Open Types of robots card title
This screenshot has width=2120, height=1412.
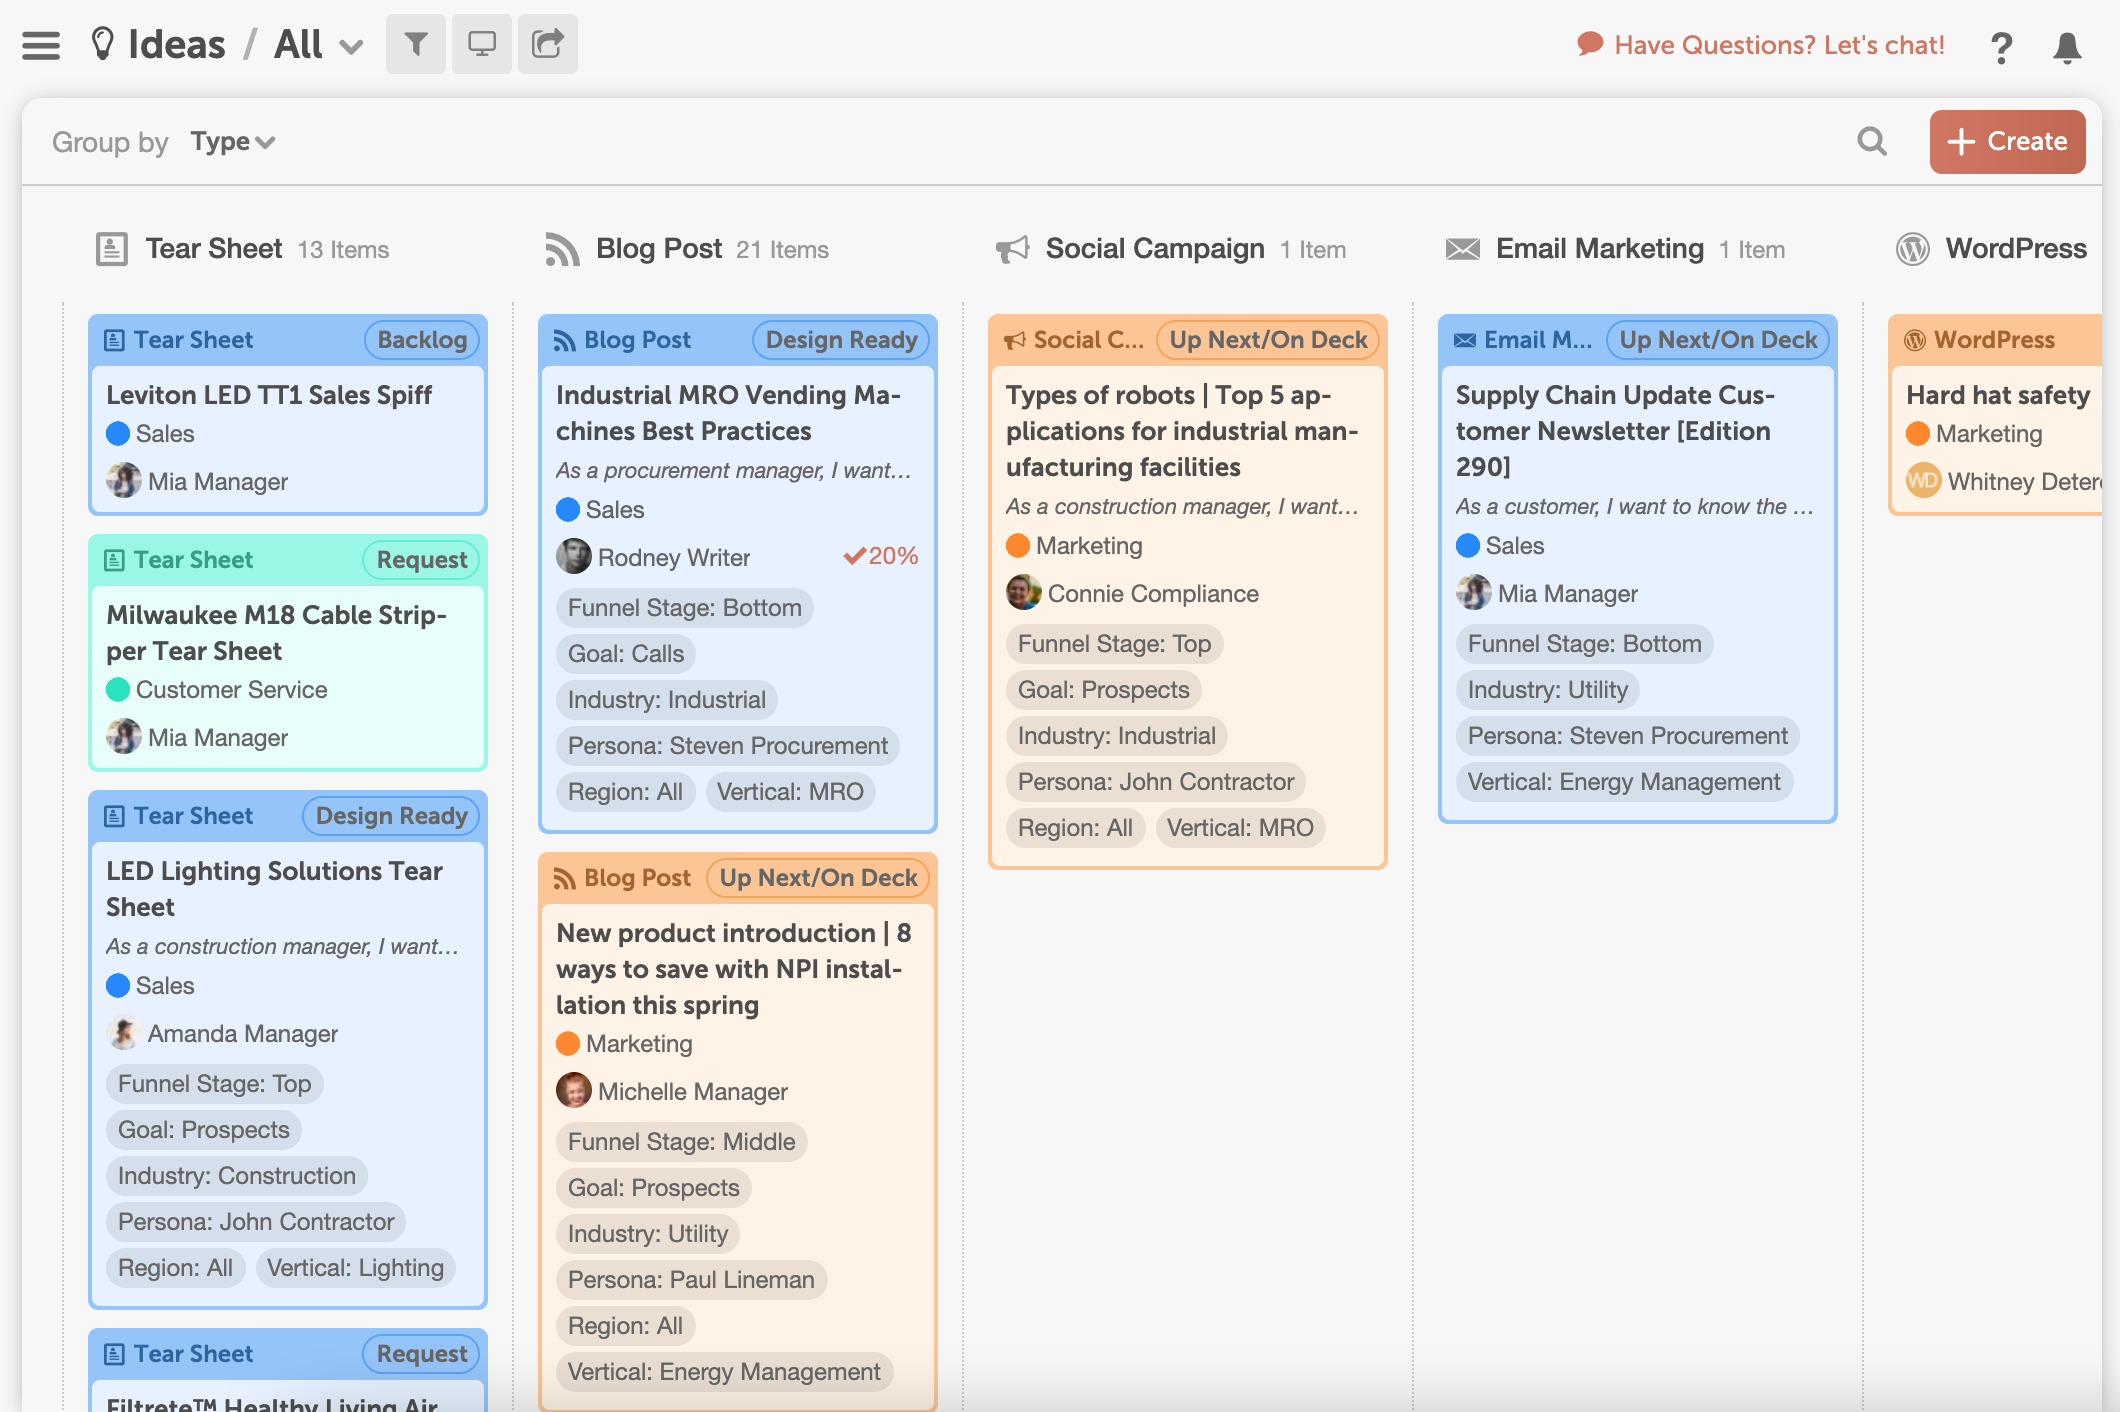[x=1182, y=431]
